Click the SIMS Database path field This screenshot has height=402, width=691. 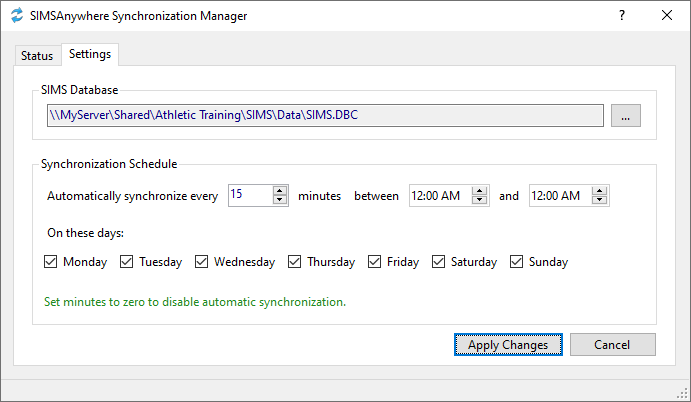click(325, 115)
